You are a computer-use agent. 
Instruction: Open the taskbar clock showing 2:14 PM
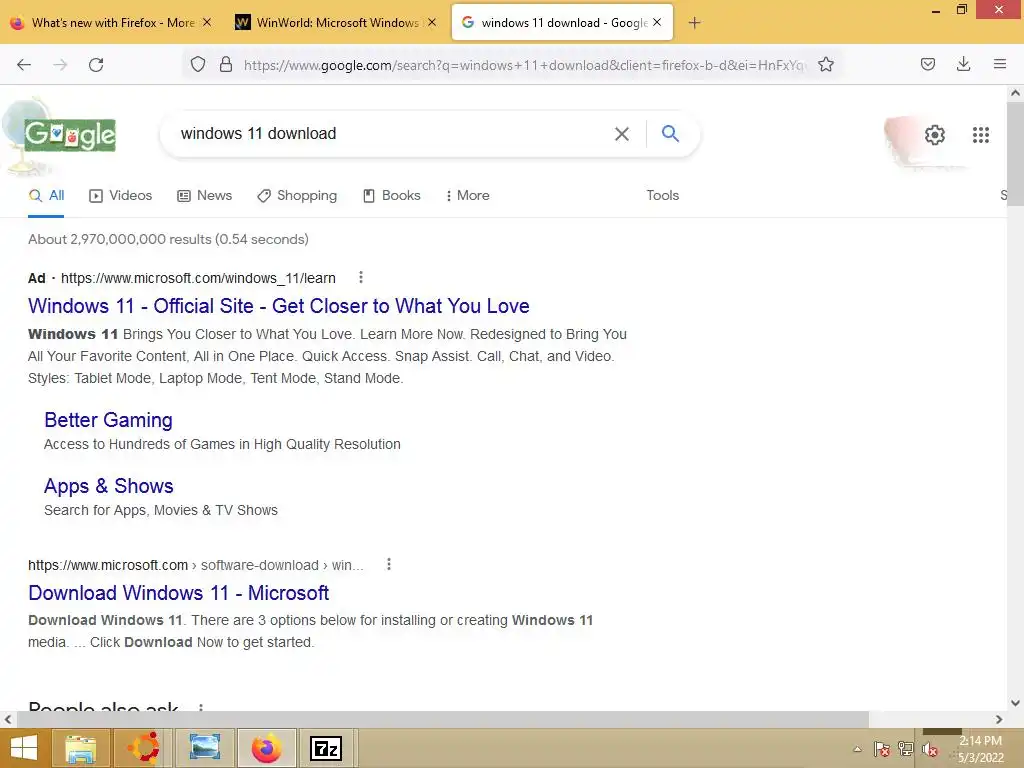tap(980, 749)
